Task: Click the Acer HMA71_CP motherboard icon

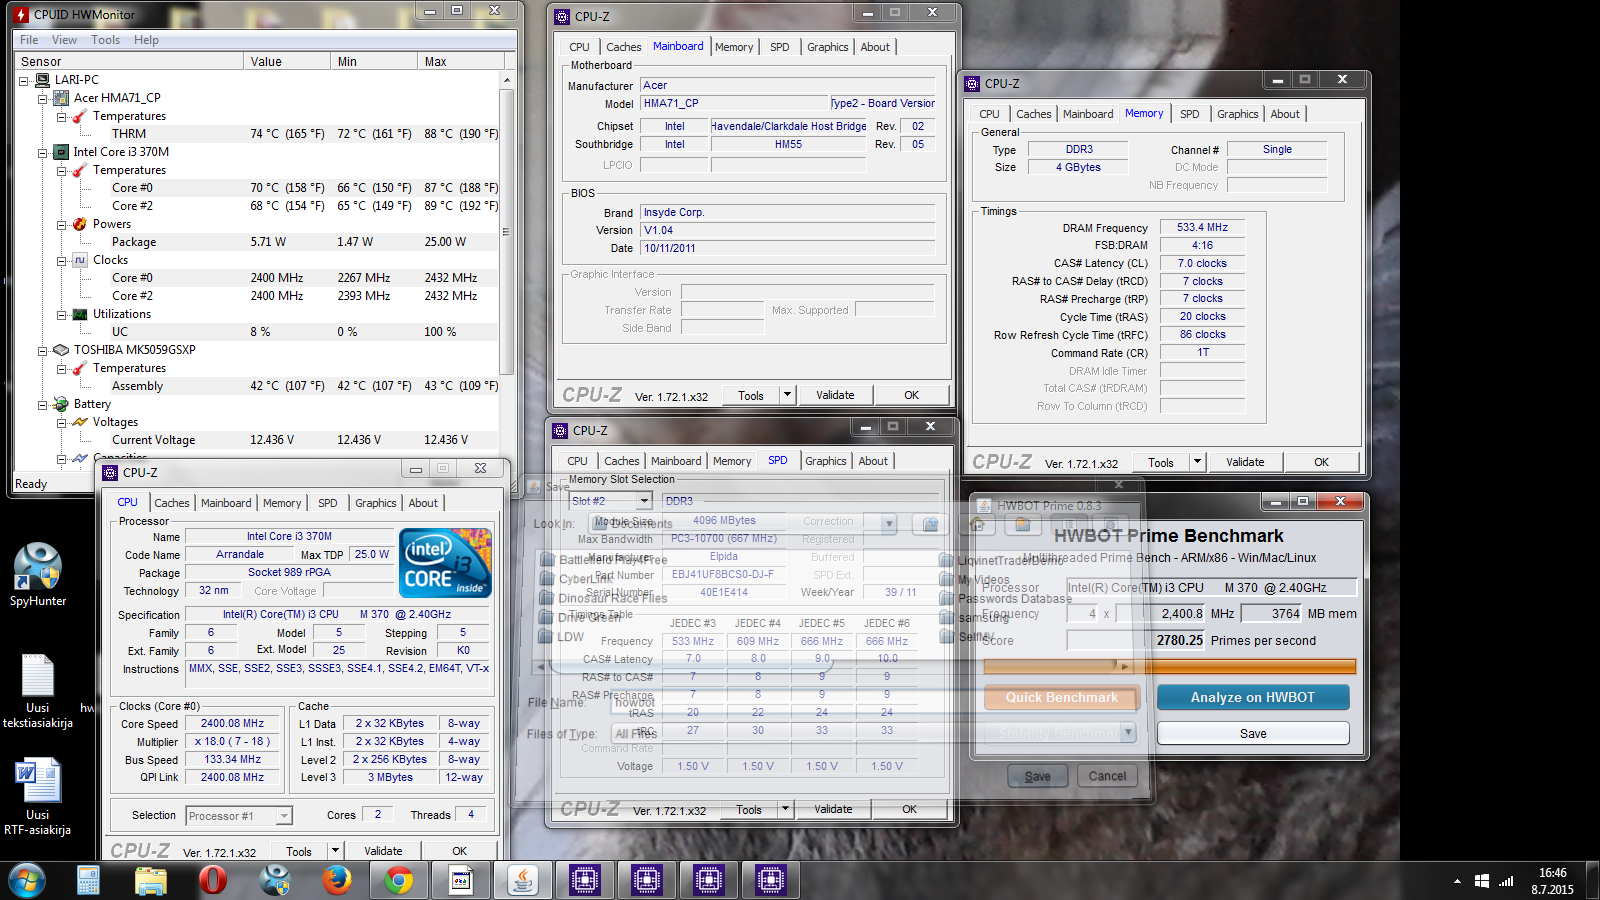Action: [61, 98]
